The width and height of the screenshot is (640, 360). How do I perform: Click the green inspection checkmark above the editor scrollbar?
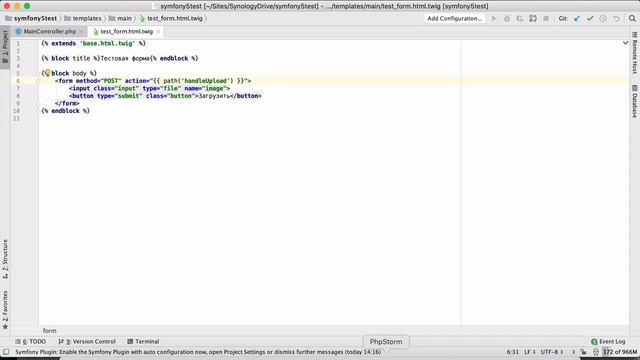[x=625, y=42]
